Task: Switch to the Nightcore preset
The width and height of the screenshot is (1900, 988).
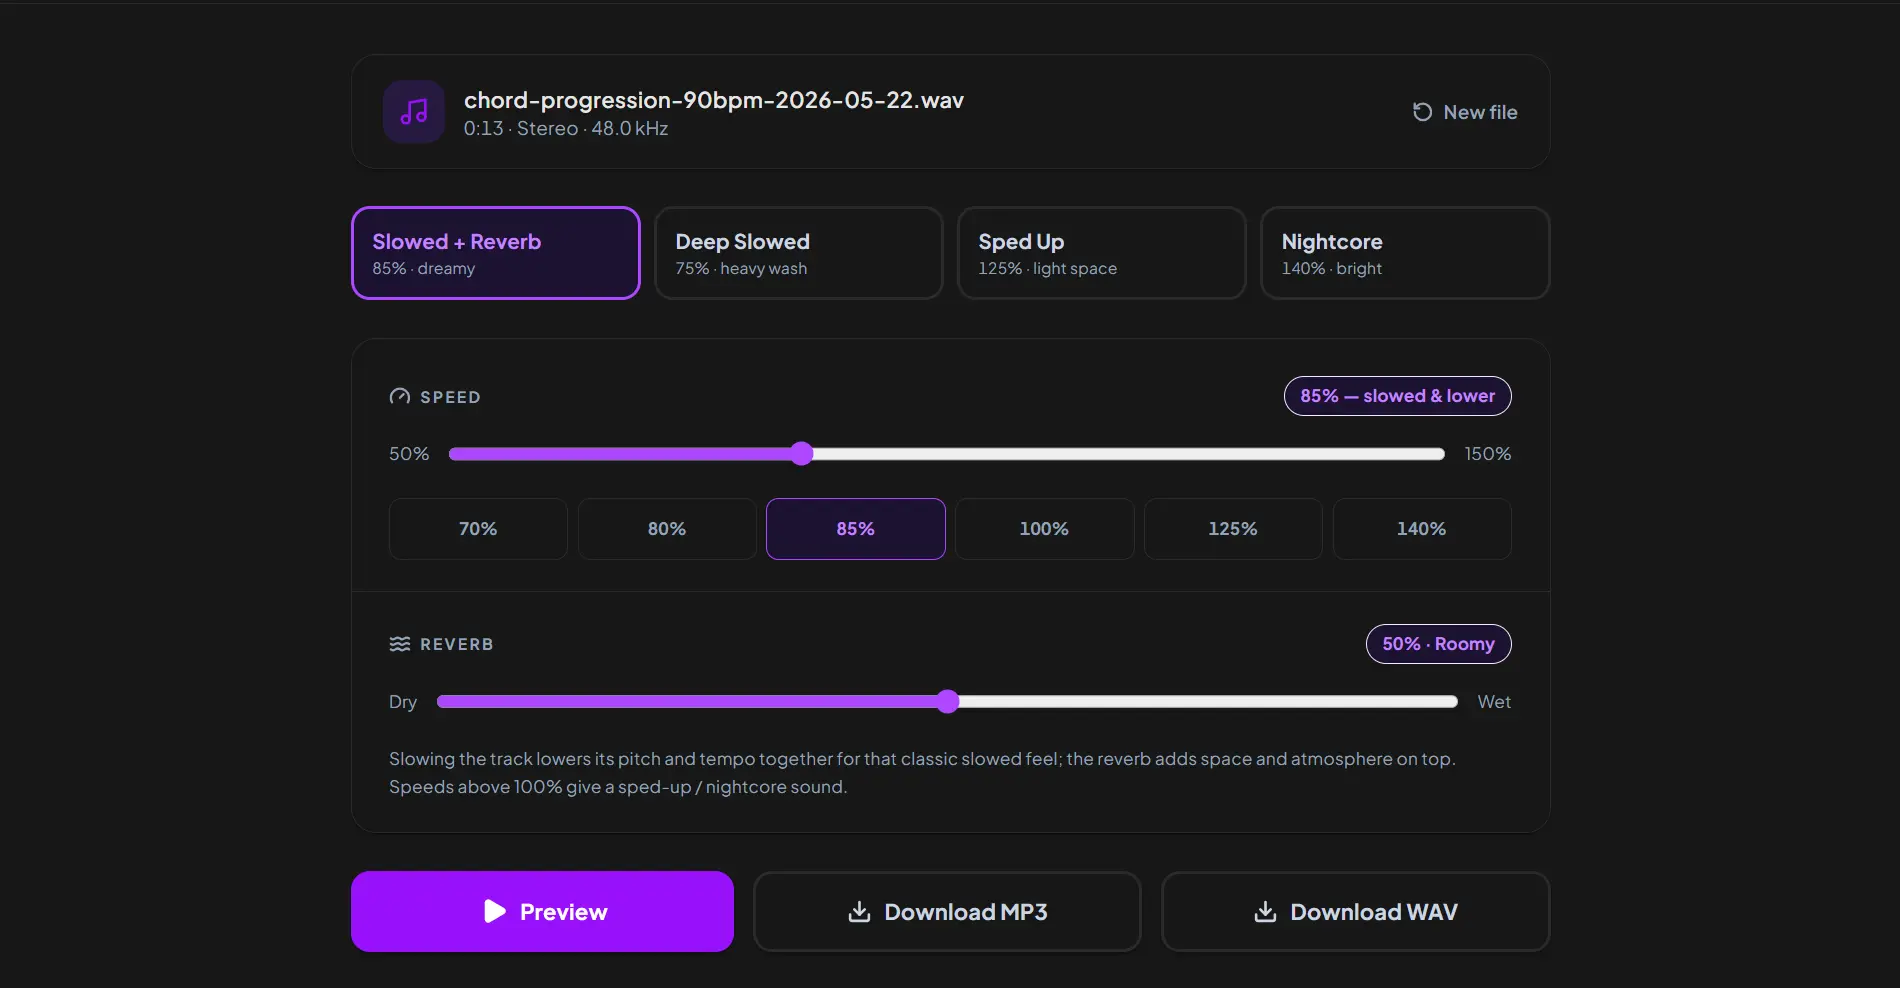Action: pyautogui.click(x=1405, y=253)
